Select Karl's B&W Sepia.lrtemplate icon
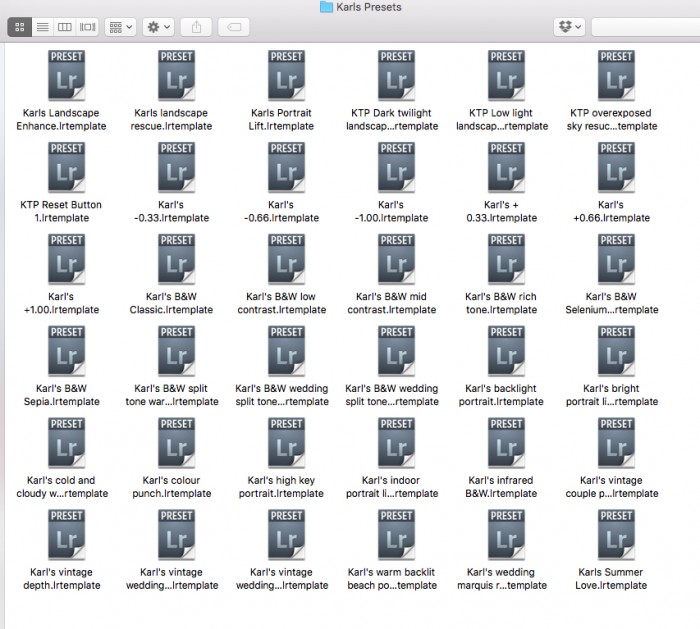Image resolution: width=700 pixels, height=629 pixels. click(x=67, y=351)
